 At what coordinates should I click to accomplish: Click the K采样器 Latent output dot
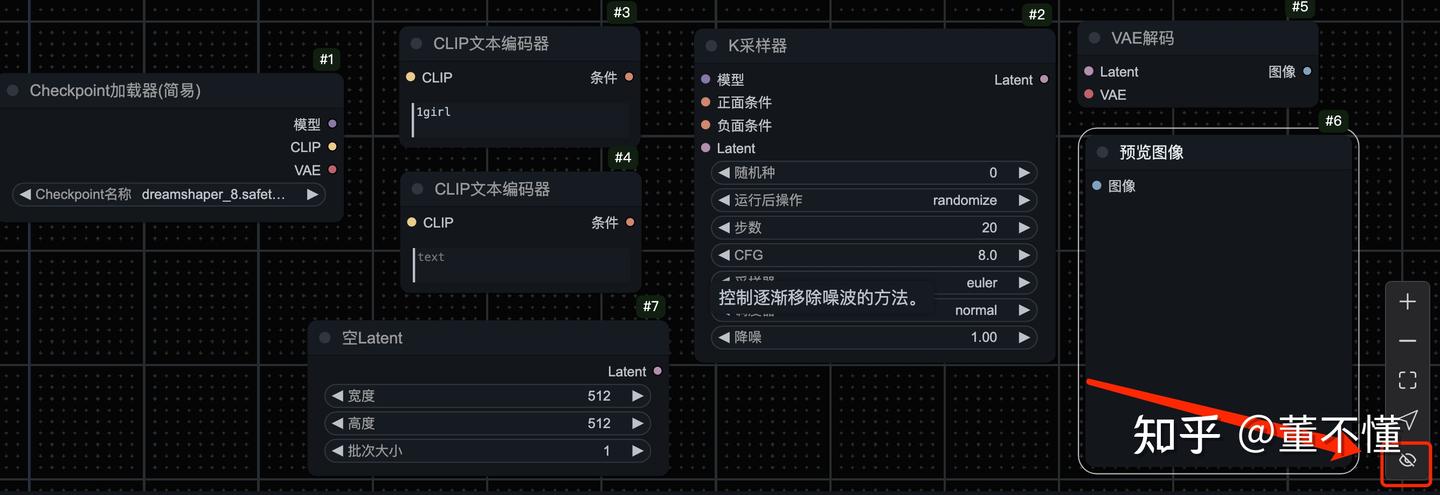1044,79
